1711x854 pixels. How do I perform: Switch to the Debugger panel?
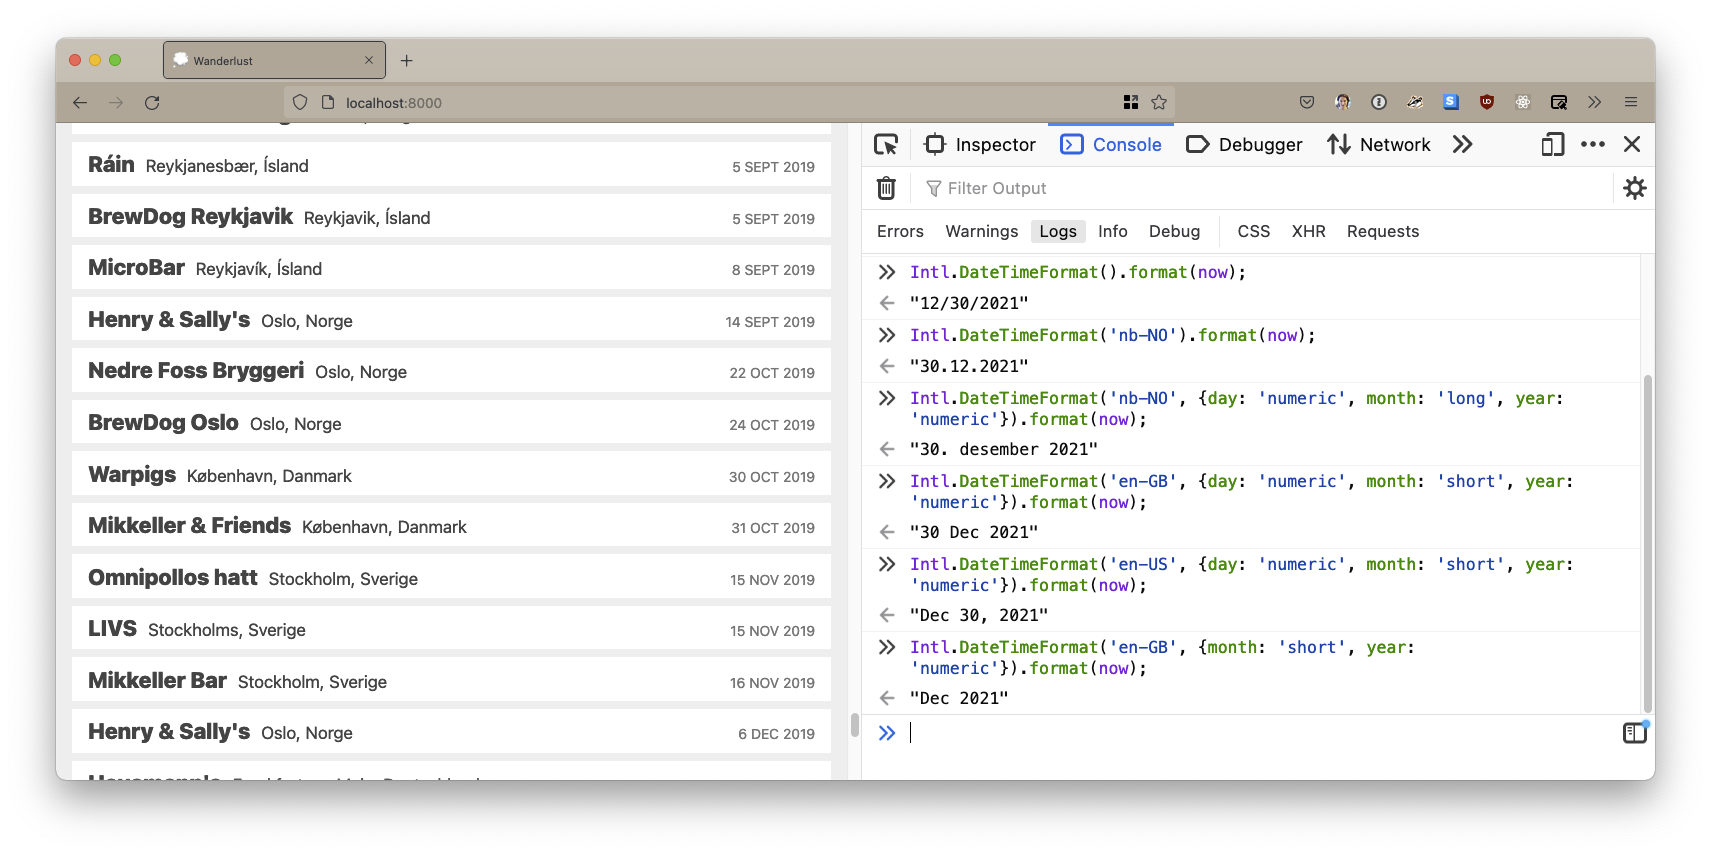coord(1244,145)
